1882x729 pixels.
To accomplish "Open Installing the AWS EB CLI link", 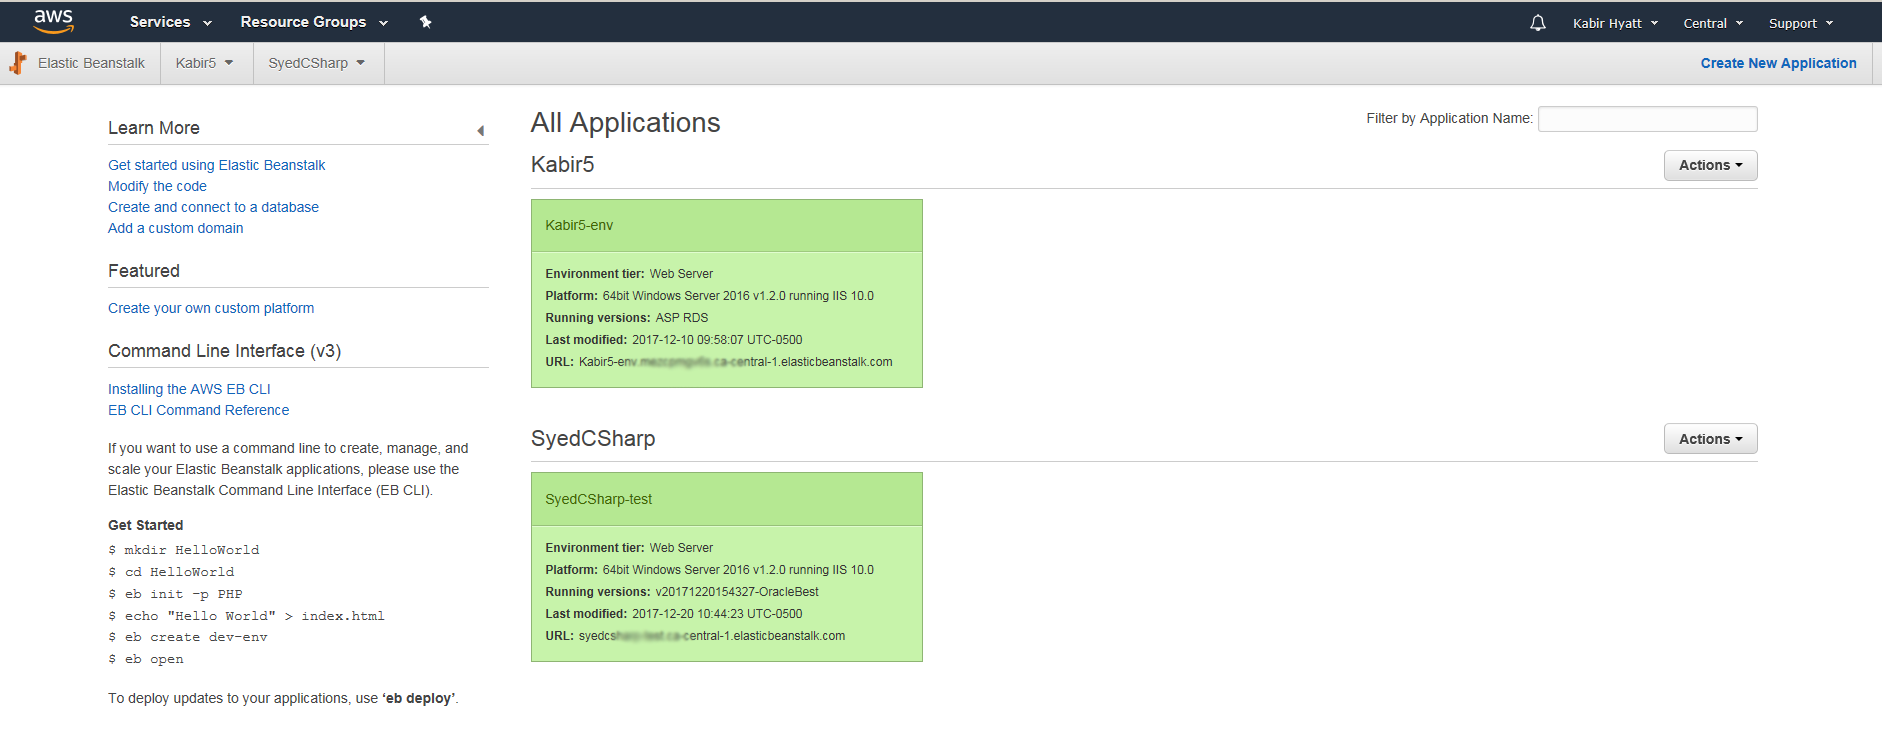I will click(x=189, y=389).
